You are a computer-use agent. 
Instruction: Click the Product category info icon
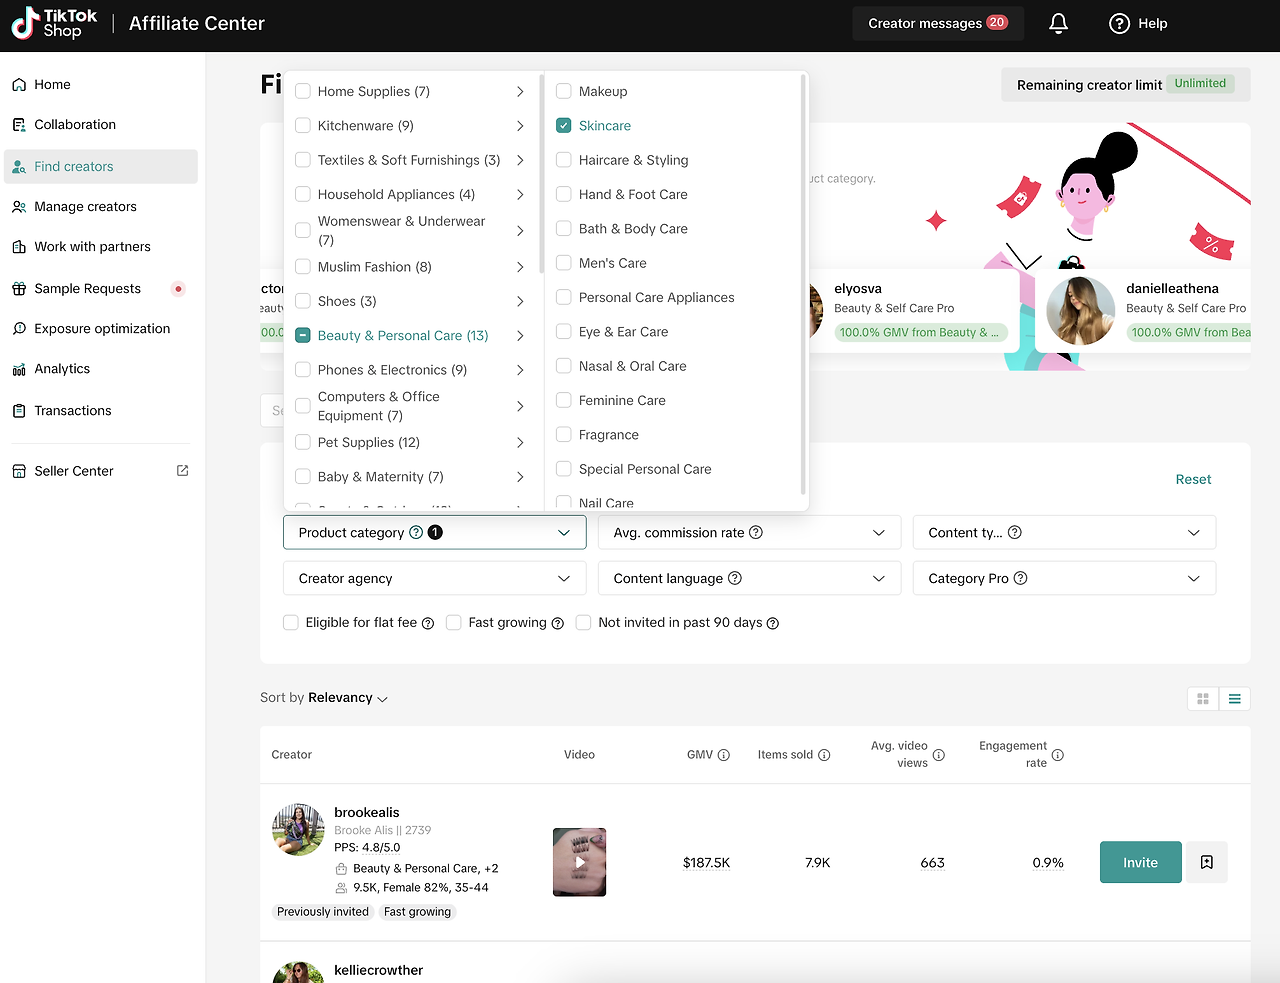point(416,532)
